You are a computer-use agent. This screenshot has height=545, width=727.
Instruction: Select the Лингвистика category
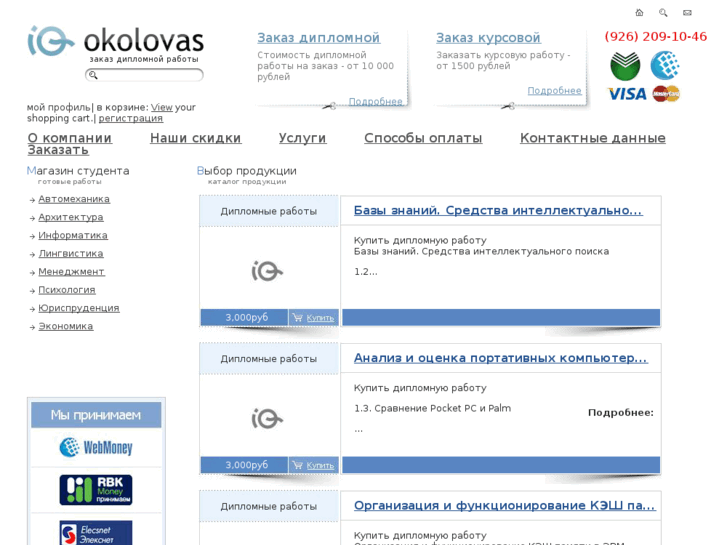click(x=71, y=253)
